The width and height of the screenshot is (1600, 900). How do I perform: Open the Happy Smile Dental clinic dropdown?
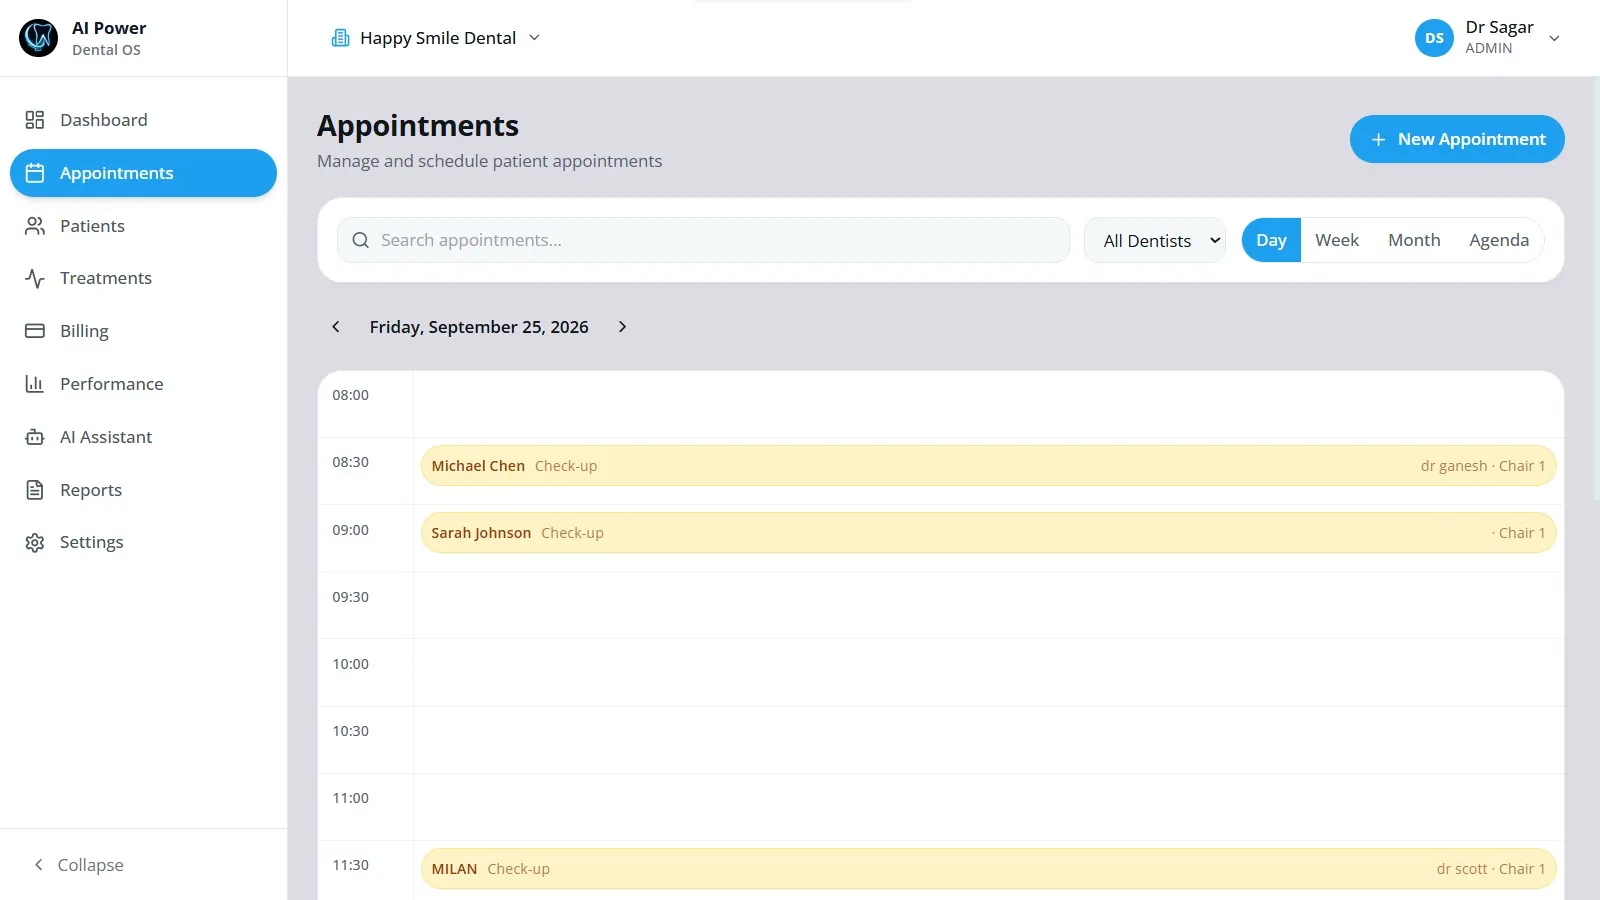[x=436, y=38]
